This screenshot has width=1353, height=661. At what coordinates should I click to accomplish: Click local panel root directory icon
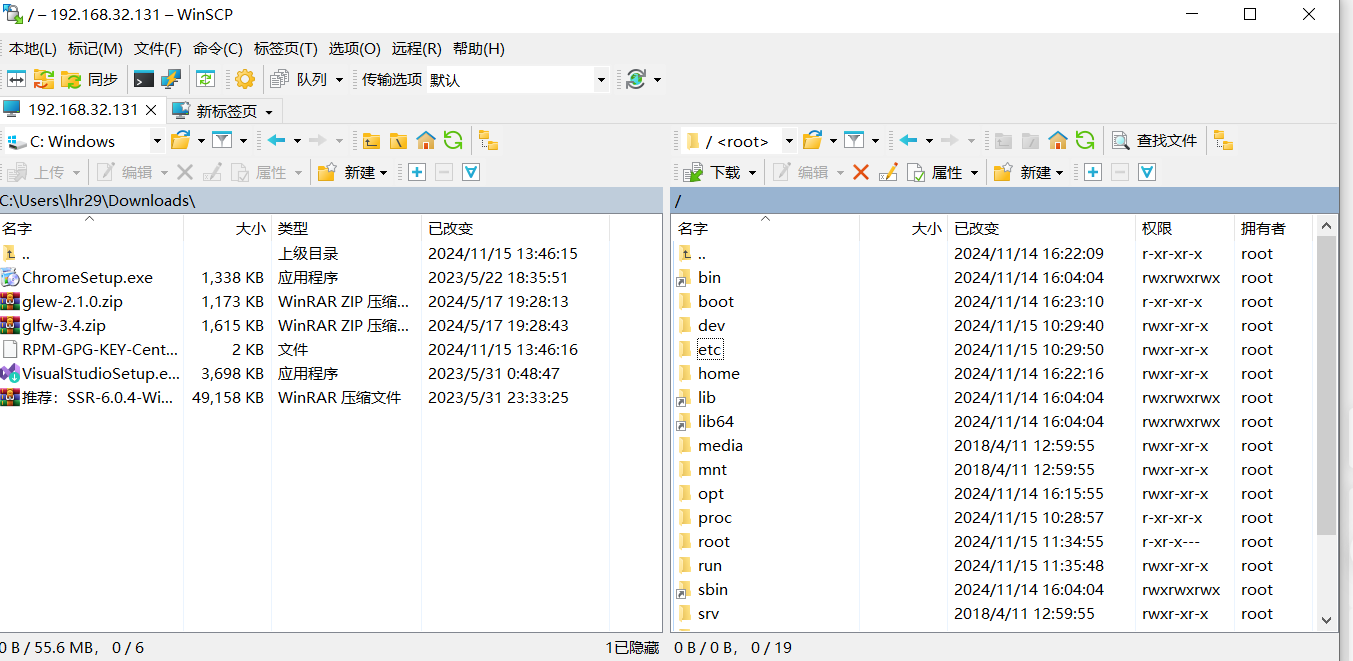(x=398, y=141)
